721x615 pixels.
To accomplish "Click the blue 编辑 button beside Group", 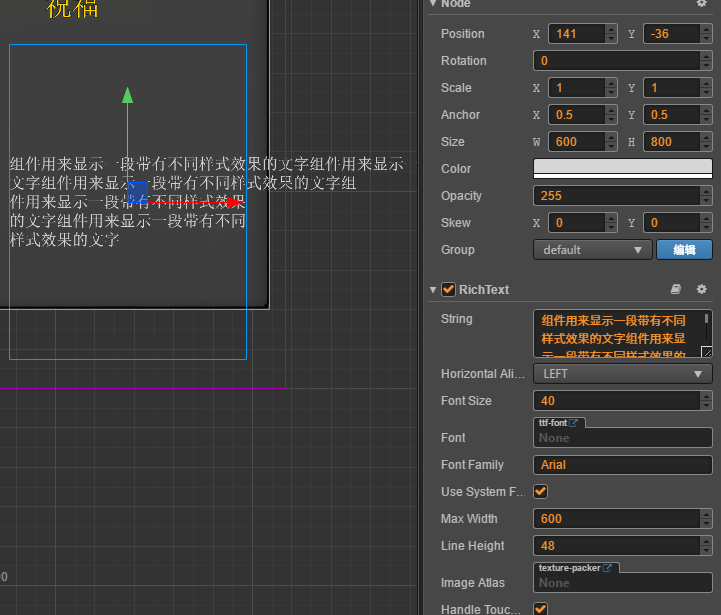I will coord(684,250).
